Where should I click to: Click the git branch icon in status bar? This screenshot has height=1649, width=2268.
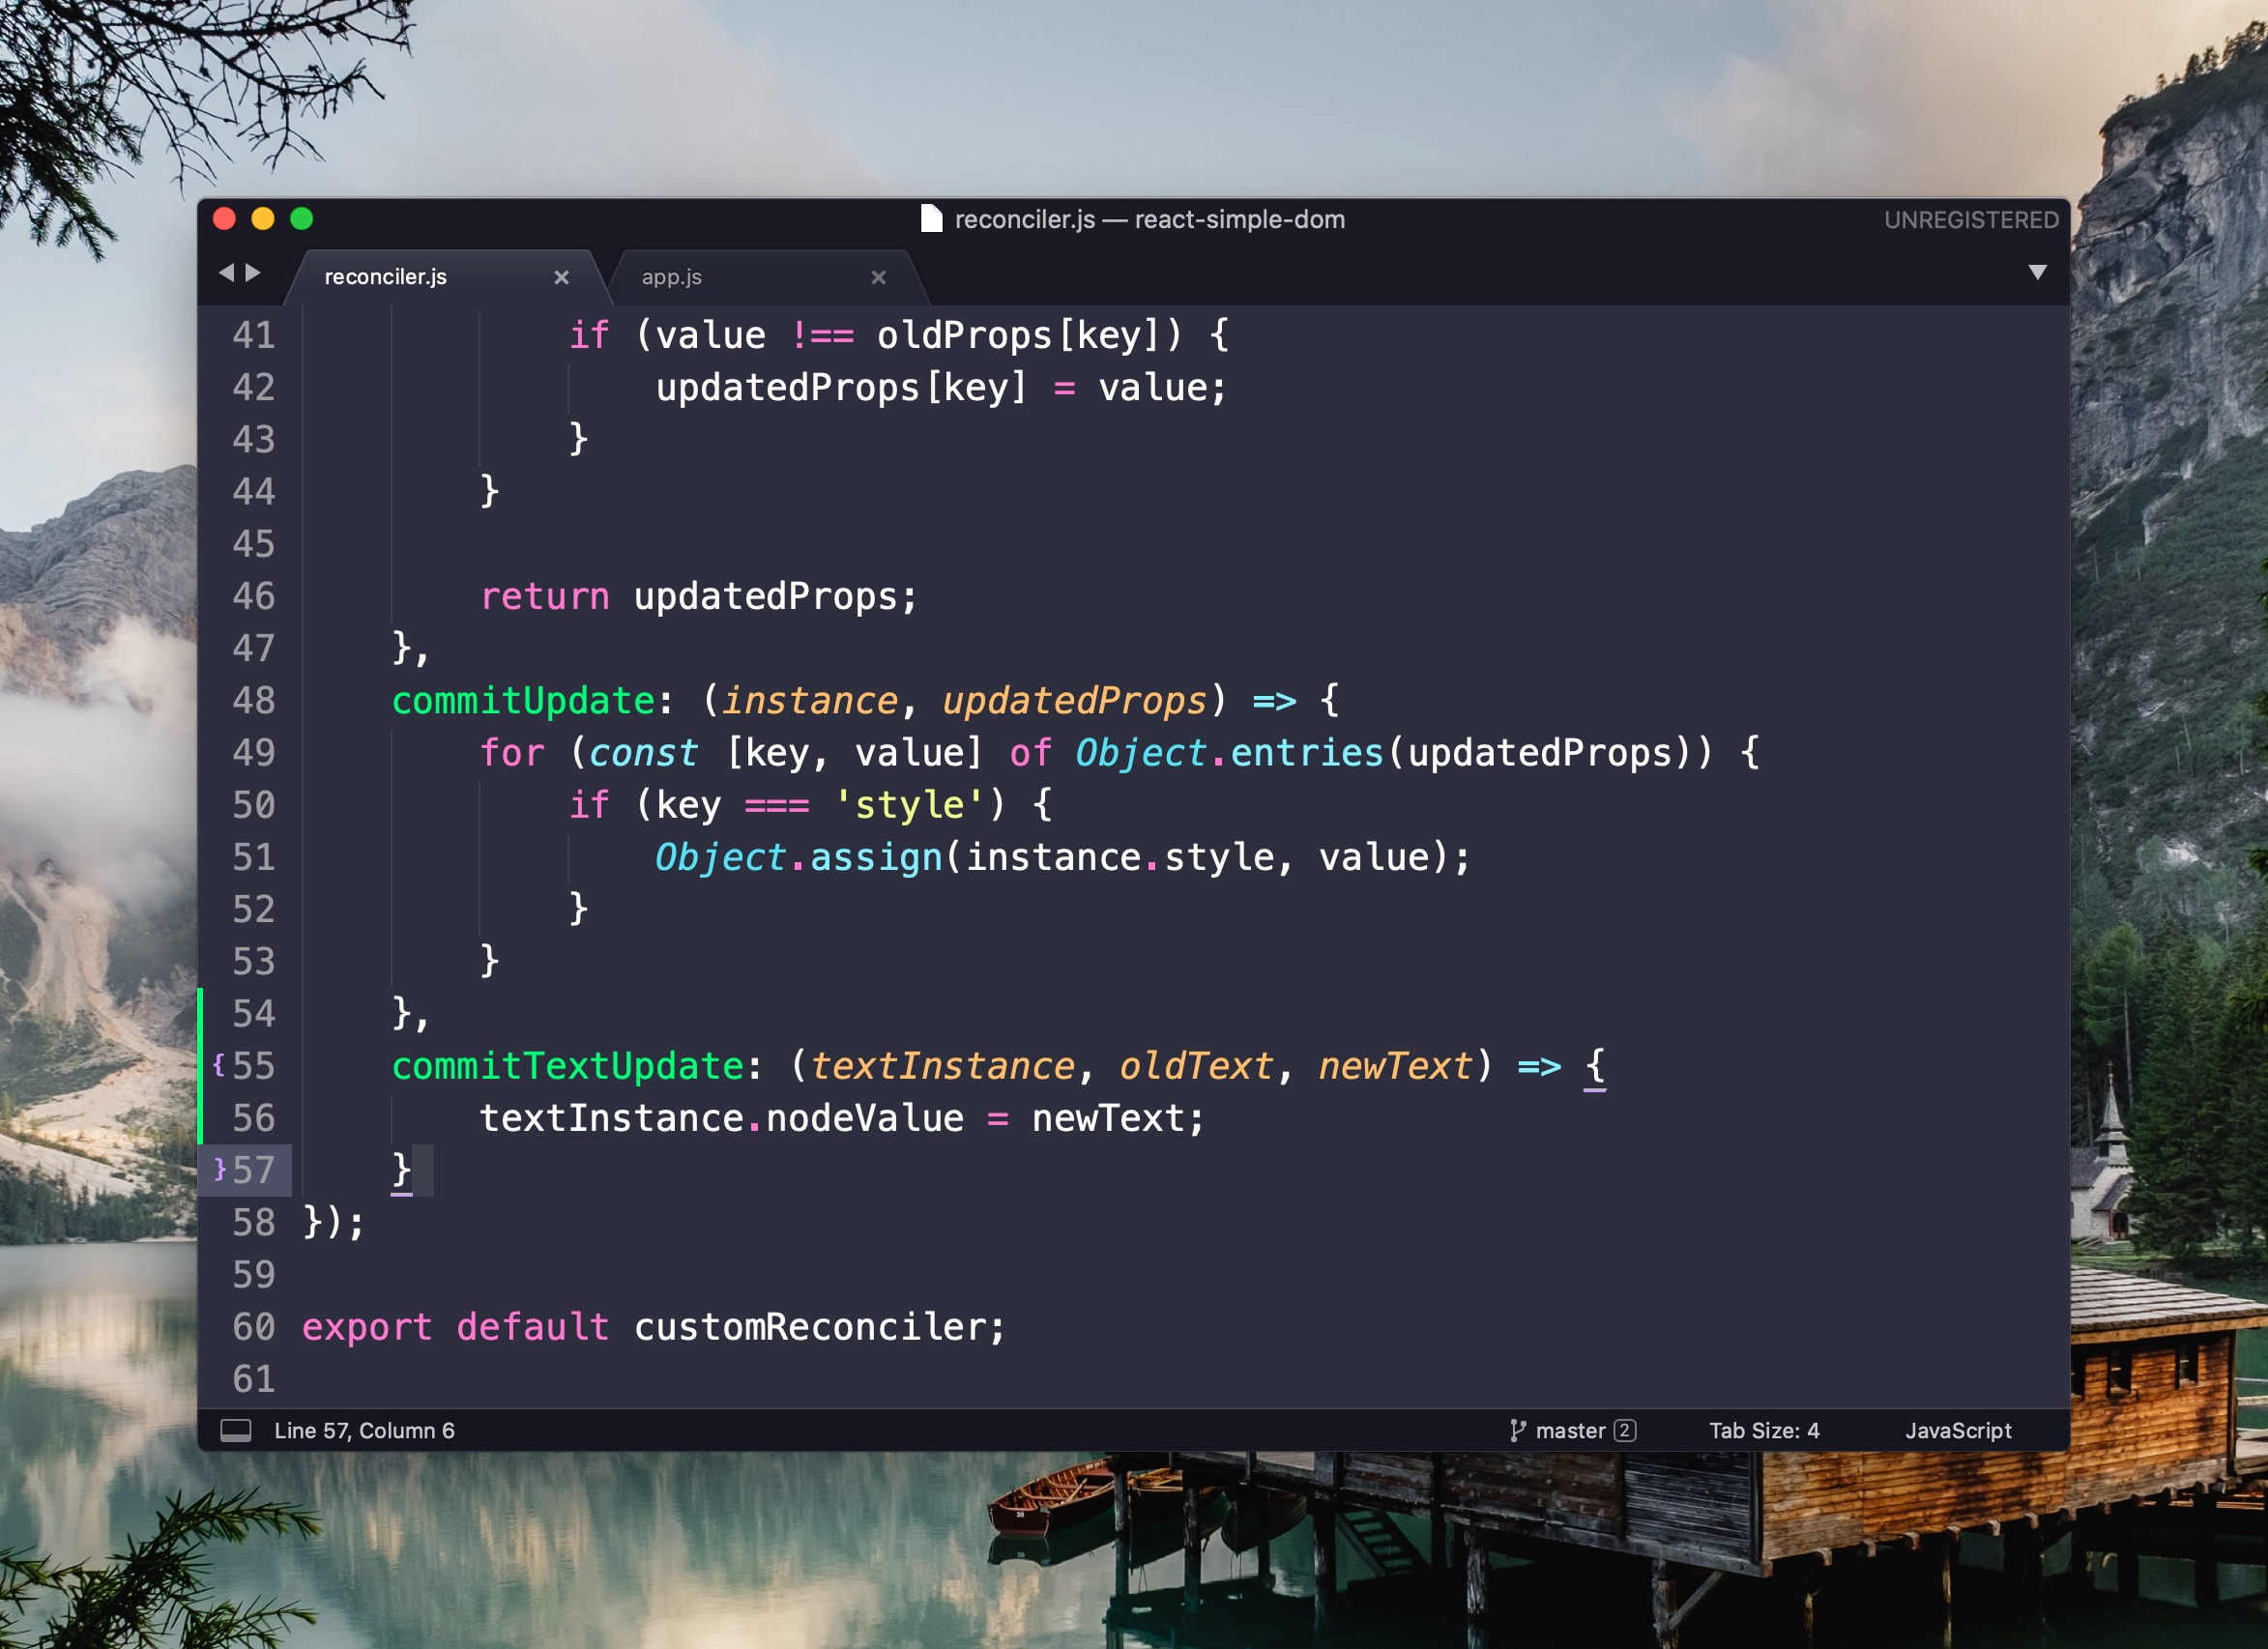click(1517, 1430)
